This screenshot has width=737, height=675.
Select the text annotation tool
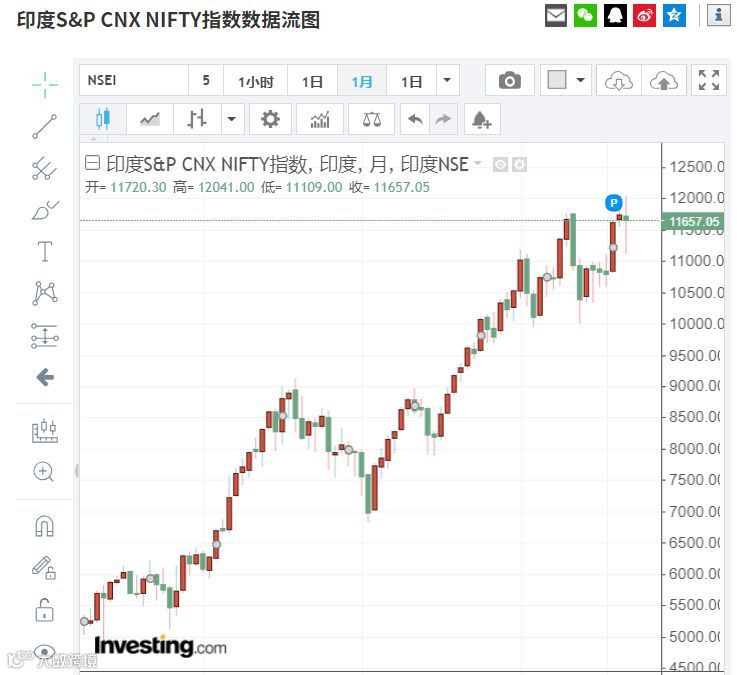45,251
